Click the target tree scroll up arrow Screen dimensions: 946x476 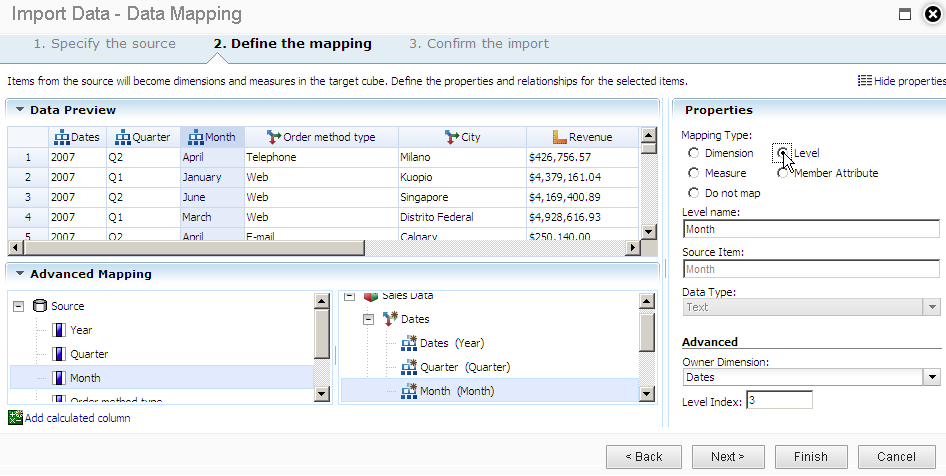[x=647, y=301]
